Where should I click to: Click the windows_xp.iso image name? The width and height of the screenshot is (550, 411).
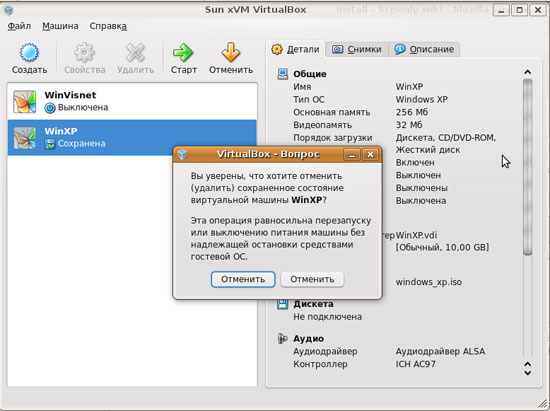tap(429, 282)
